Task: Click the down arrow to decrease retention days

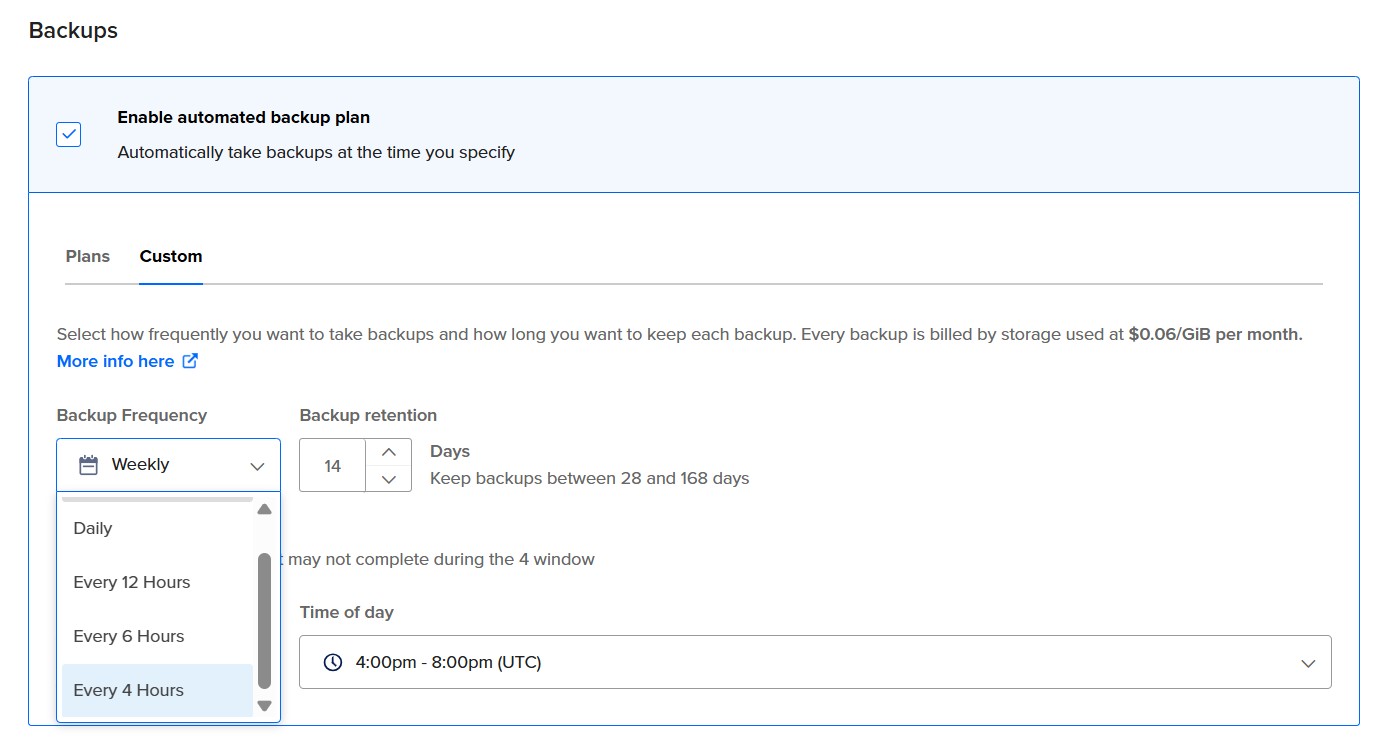Action: (390, 477)
